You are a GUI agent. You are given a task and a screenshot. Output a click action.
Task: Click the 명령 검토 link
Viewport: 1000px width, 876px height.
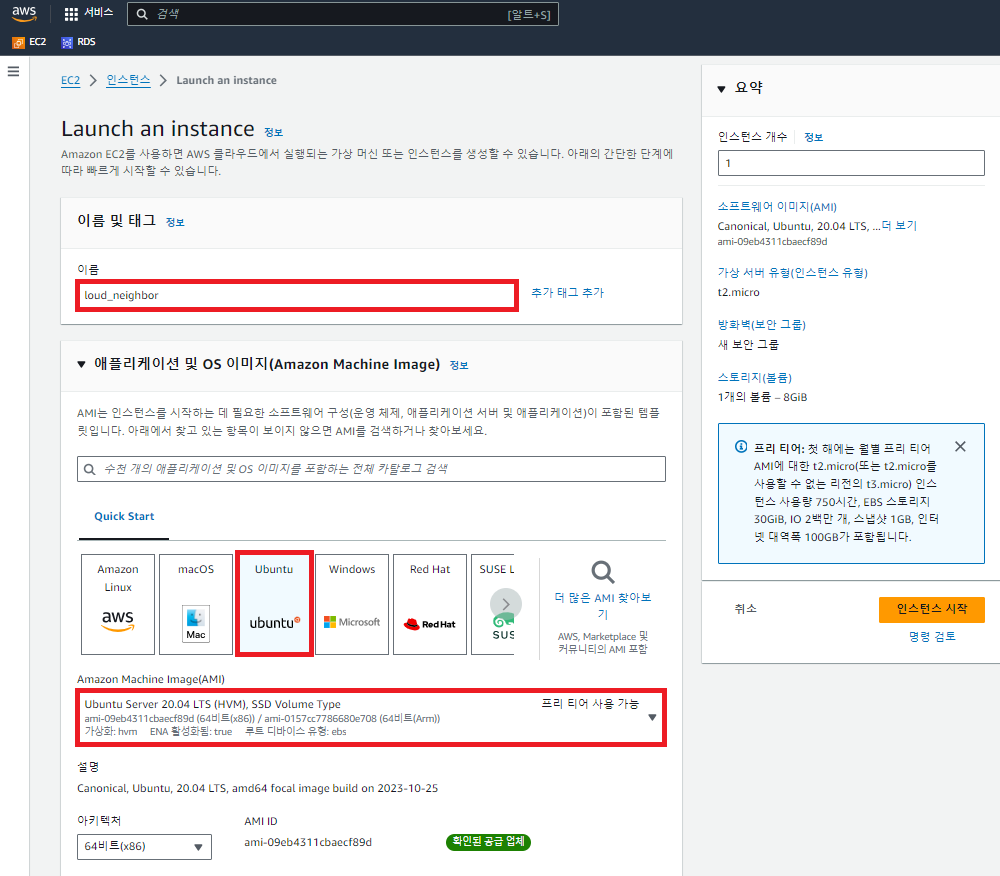pos(932,636)
